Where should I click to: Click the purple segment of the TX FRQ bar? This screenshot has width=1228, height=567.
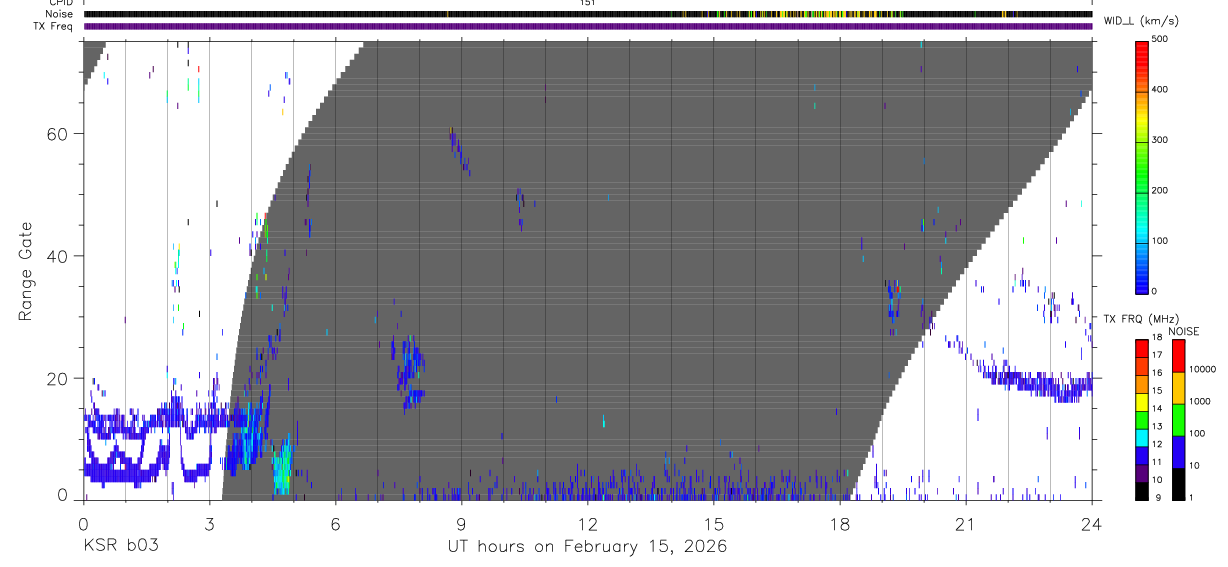coord(1143,473)
